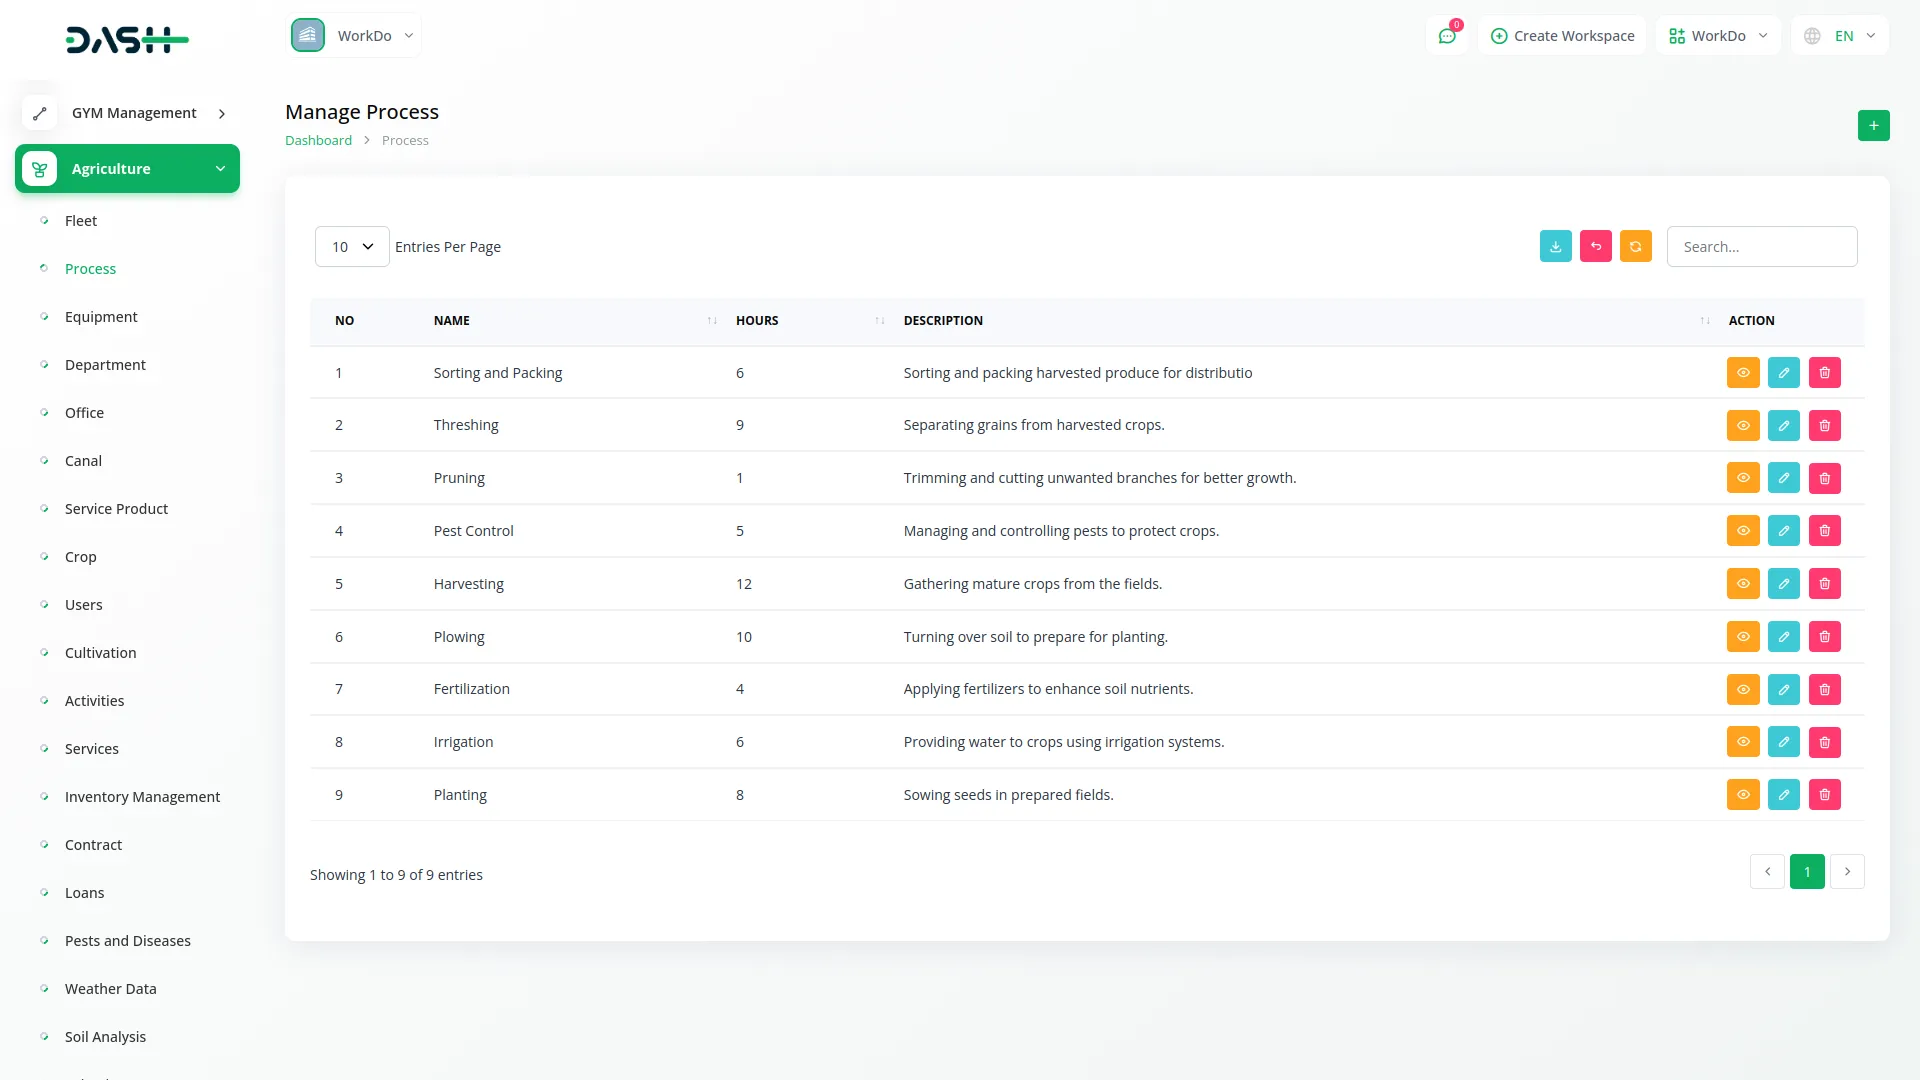Click the pink undo import icon
Viewport: 1920px width, 1080px height.
(x=1595, y=247)
